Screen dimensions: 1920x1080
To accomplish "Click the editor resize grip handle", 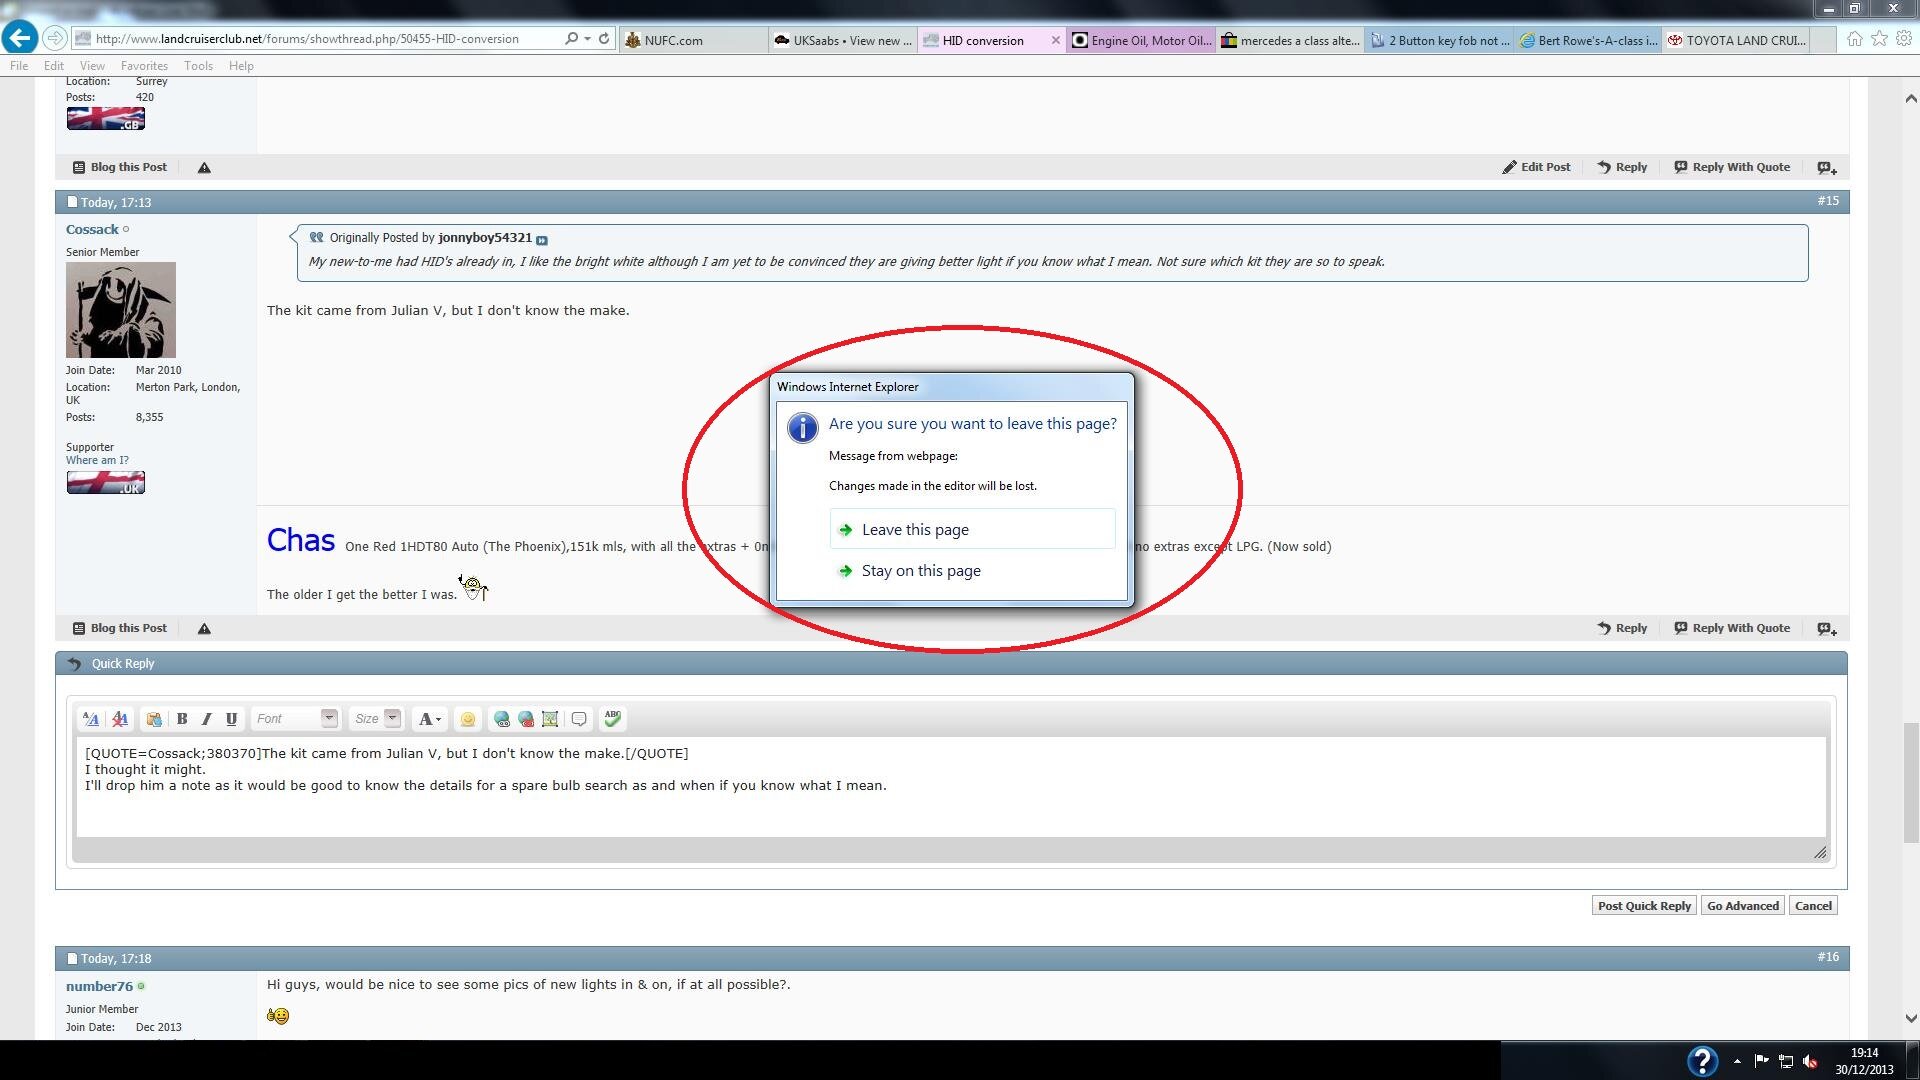I will tap(1820, 852).
